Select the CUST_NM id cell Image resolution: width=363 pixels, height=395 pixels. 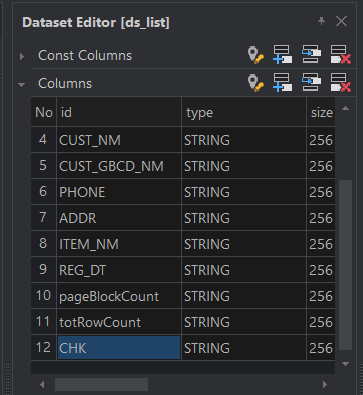click(119, 140)
